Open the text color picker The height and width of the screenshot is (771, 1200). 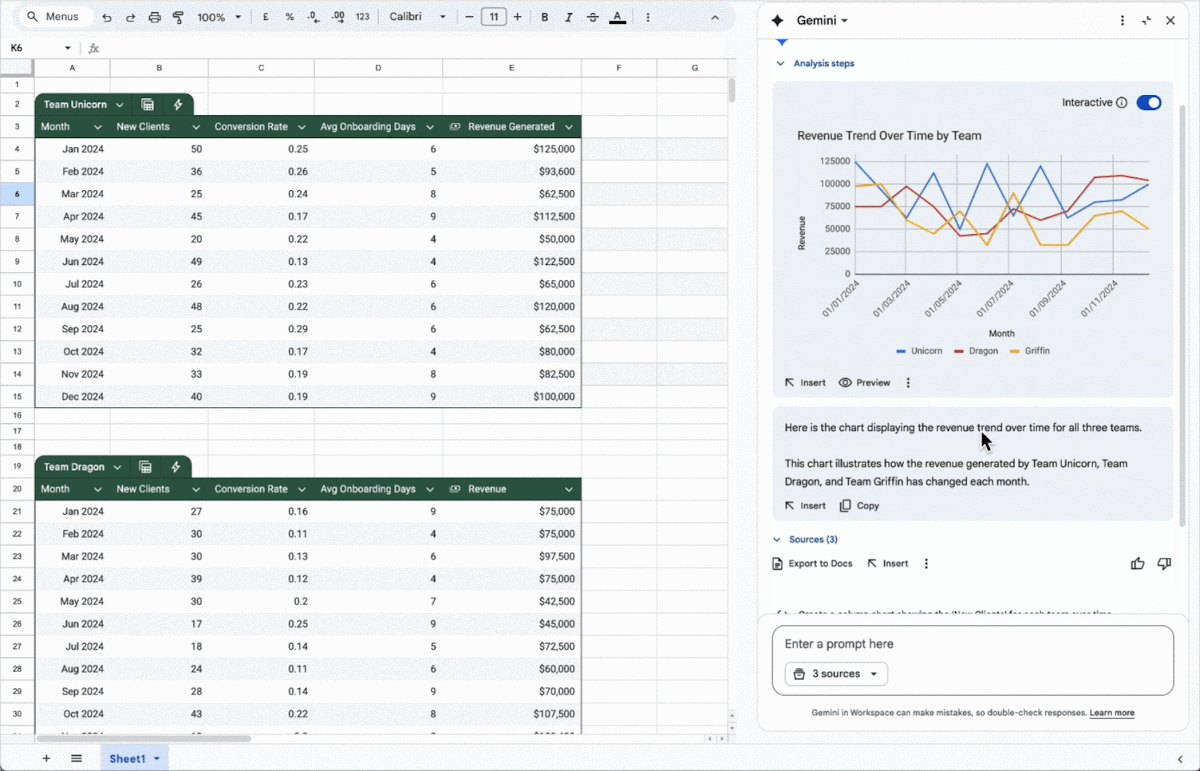(618, 17)
